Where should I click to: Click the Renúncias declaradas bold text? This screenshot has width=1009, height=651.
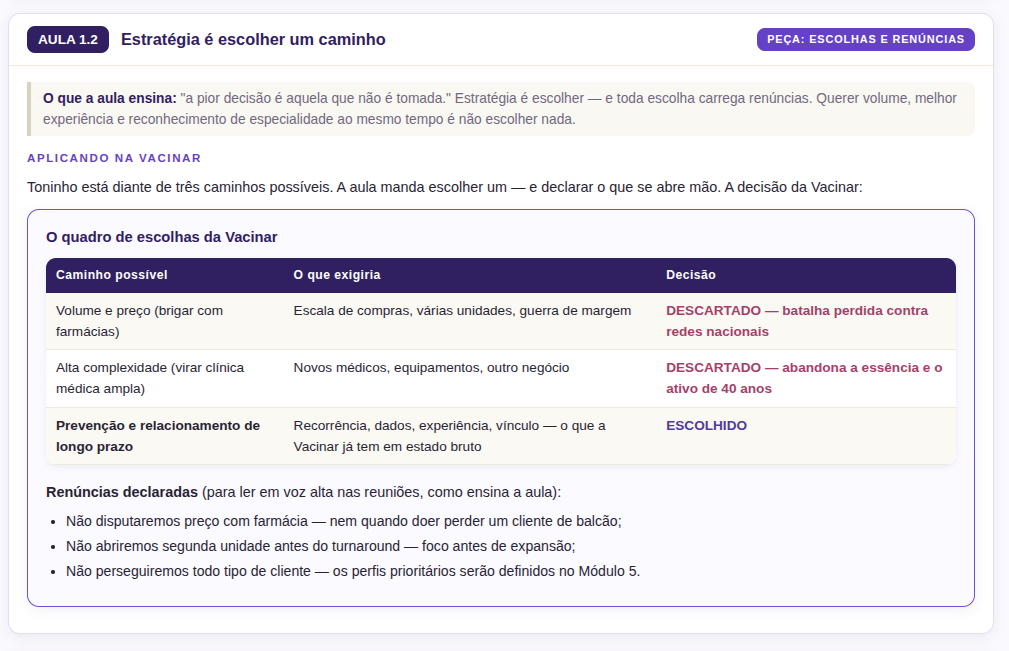(122, 492)
